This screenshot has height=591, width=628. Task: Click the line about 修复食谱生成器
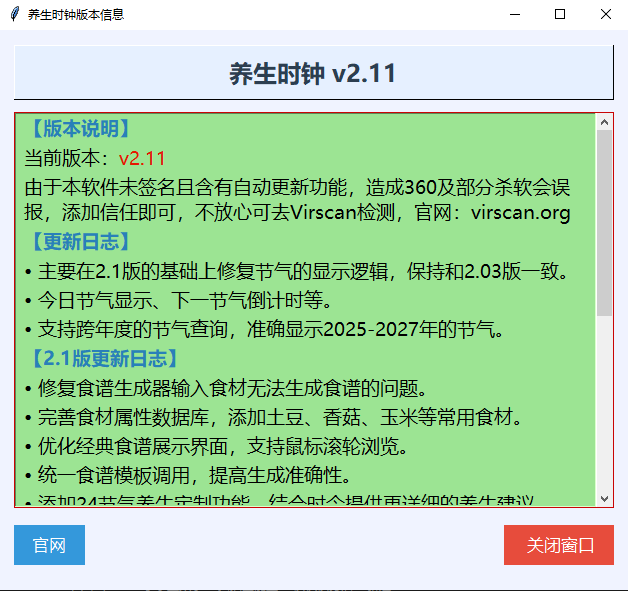coord(226,388)
